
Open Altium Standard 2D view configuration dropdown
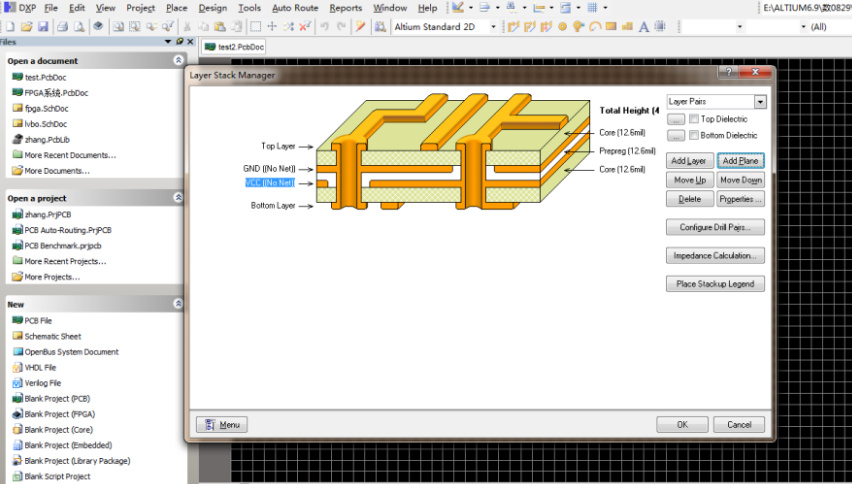(x=493, y=27)
